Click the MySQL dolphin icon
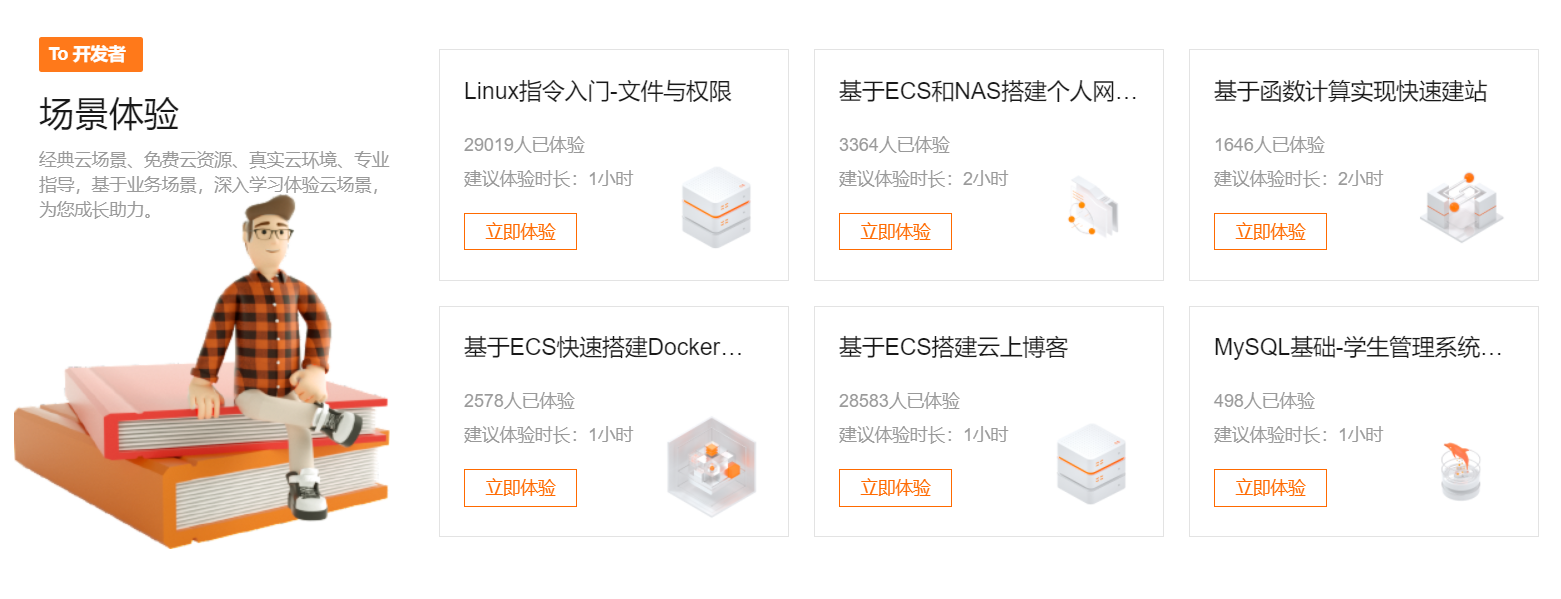This screenshot has width=1561, height=599. 1461,470
